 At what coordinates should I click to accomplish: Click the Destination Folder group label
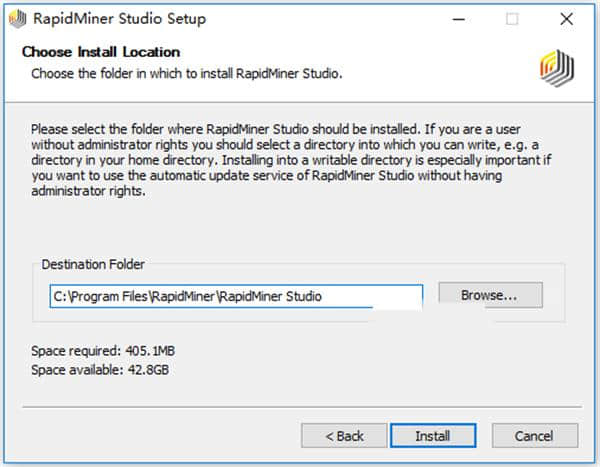point(93,265)
